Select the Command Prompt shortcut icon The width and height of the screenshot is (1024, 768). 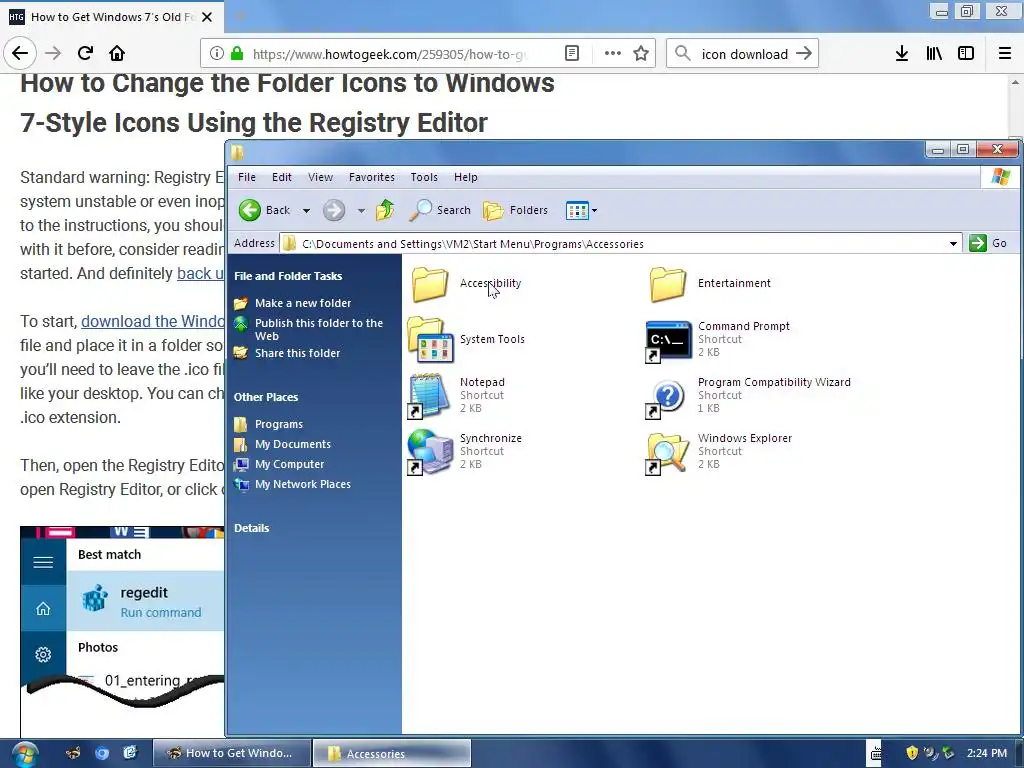coord(667,340)
